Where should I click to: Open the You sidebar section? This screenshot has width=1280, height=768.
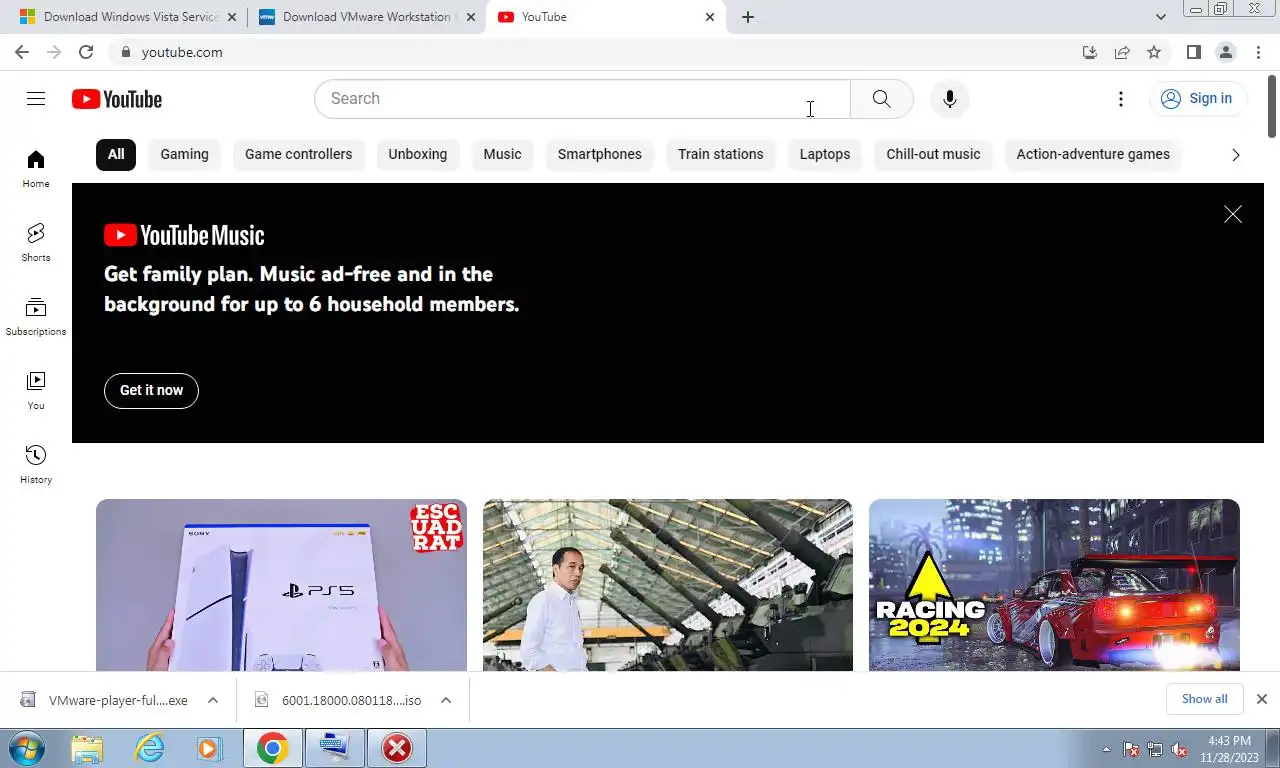coord(36,391)
